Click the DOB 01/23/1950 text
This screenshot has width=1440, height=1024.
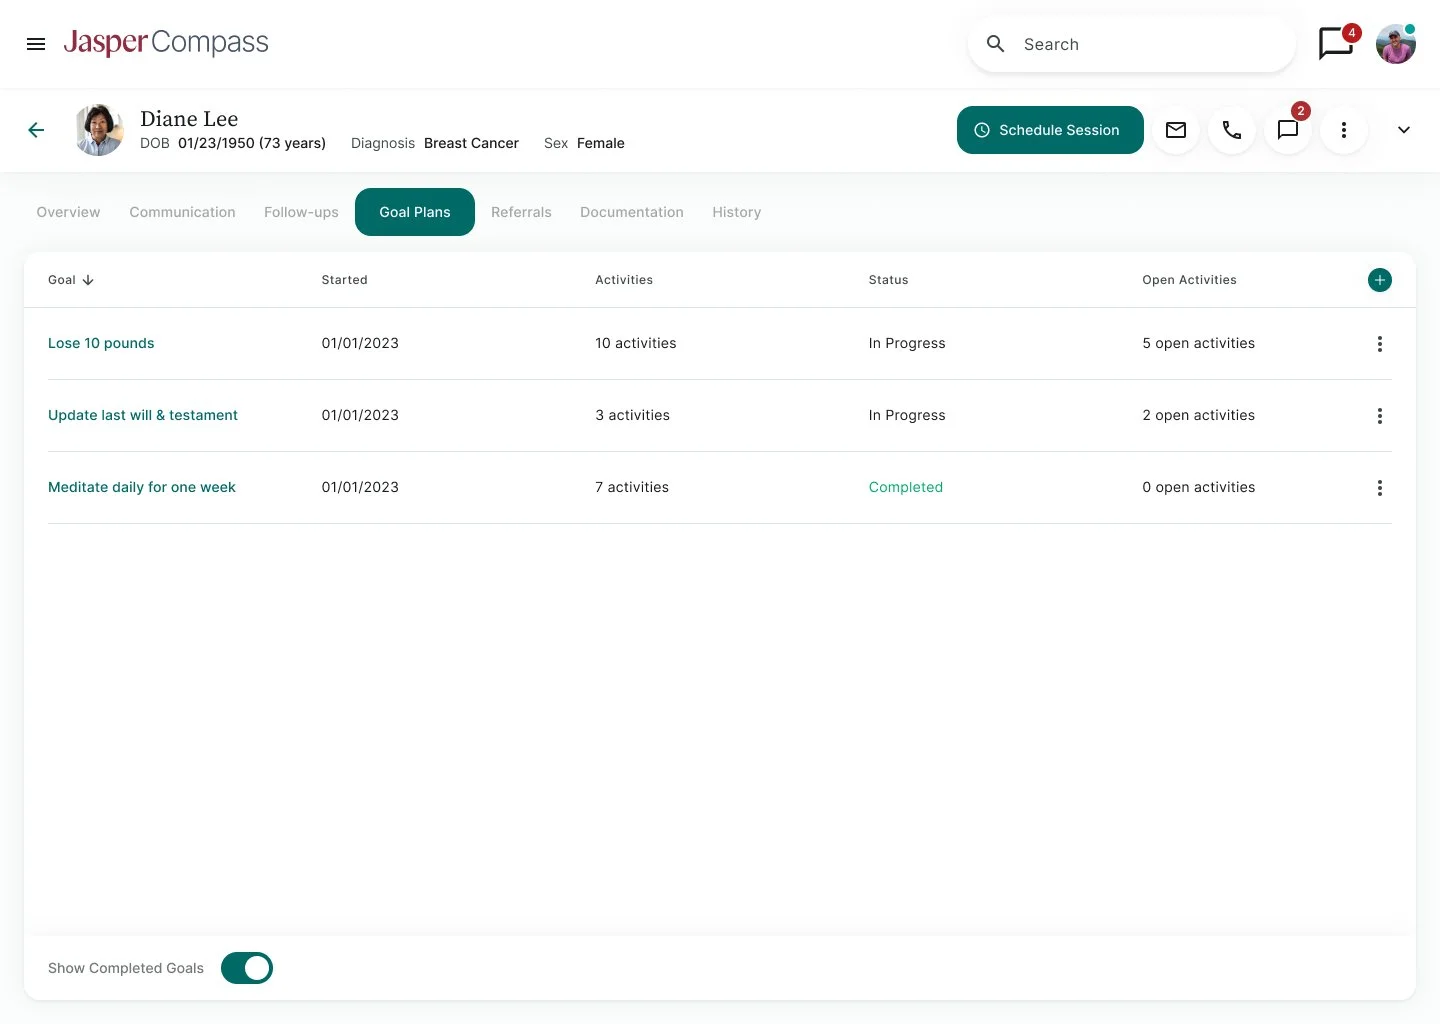coord(233,143)
